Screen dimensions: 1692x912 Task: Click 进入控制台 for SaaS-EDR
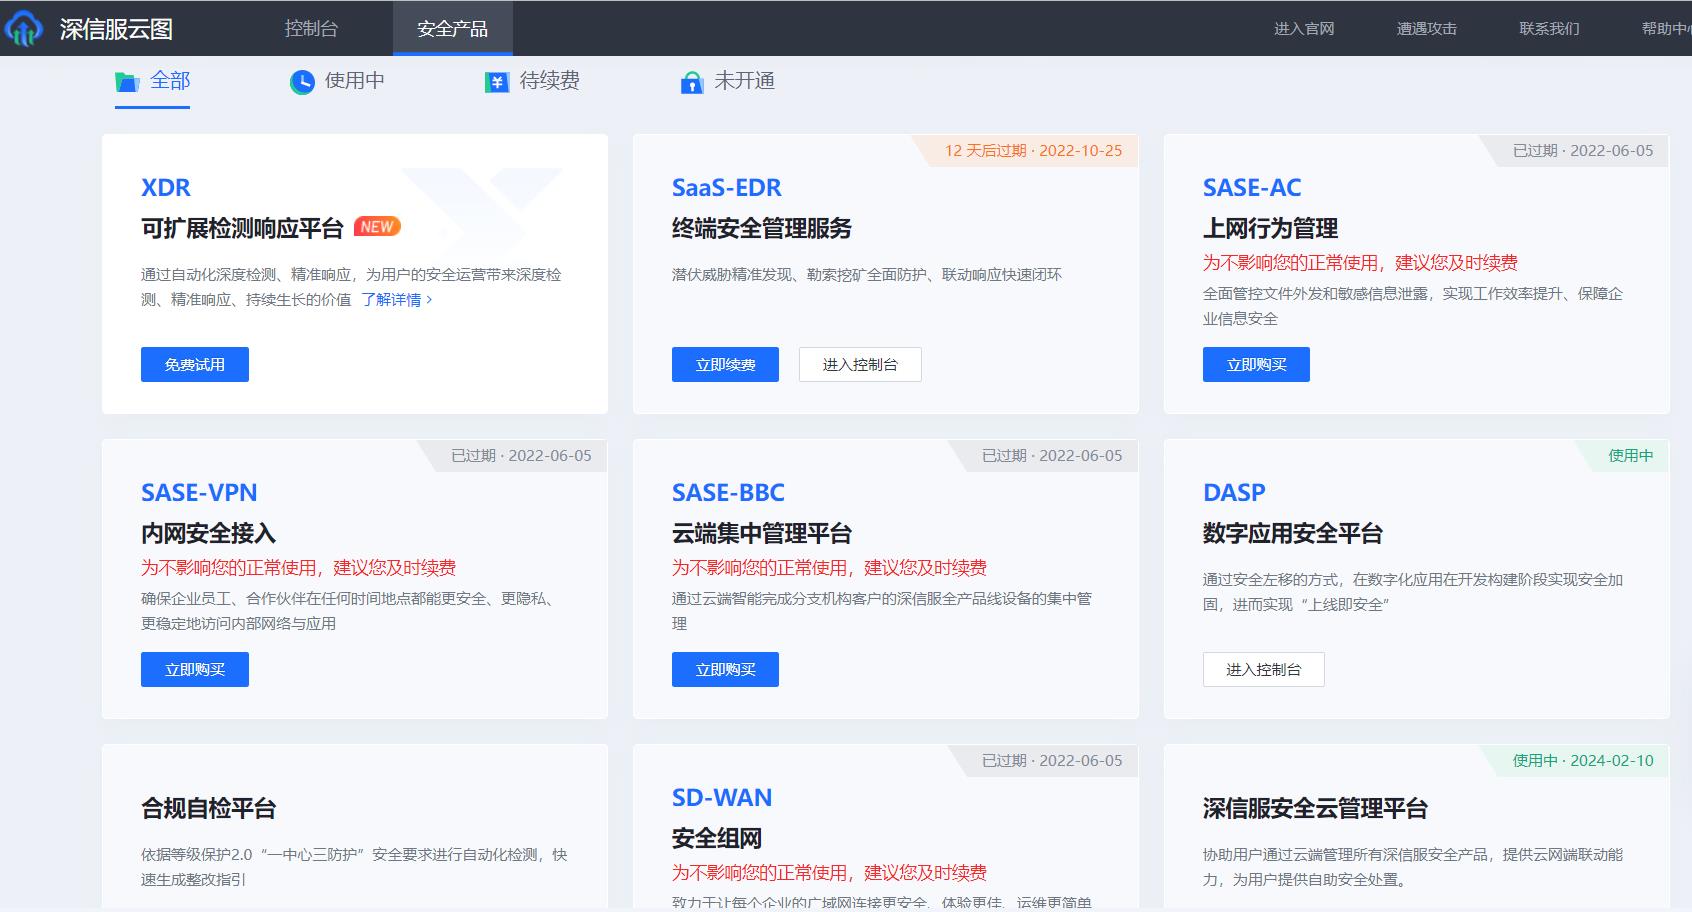[x=860, y=365]
